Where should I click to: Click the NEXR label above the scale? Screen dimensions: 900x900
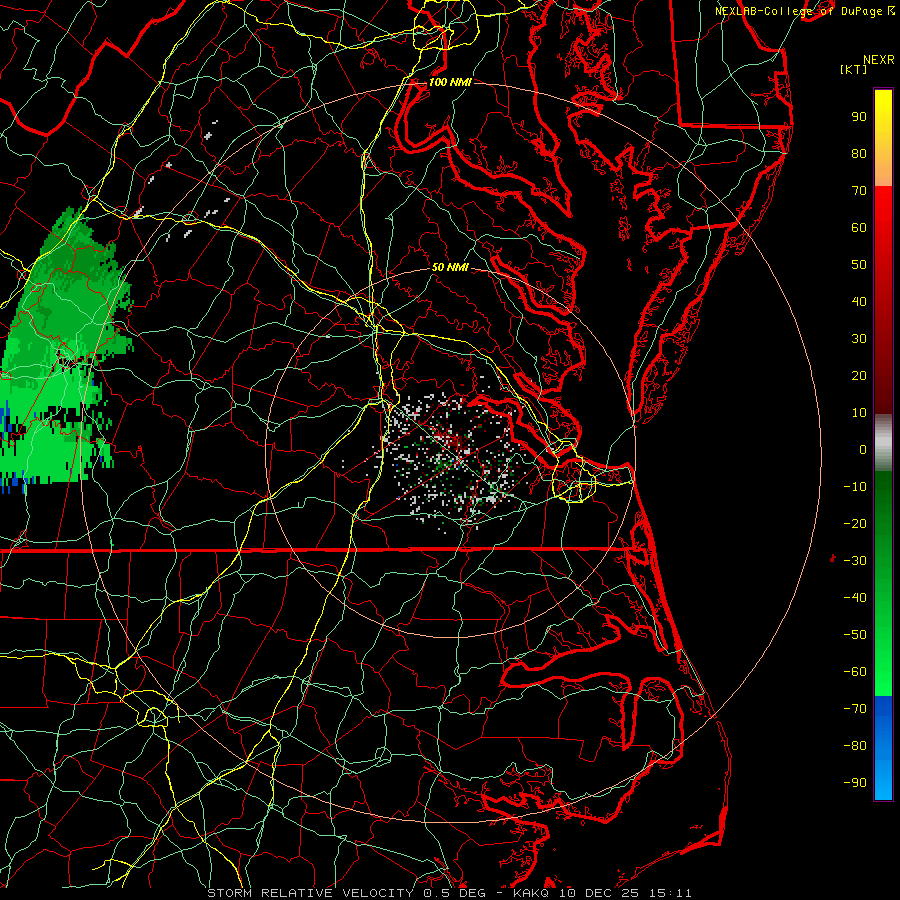879,60
